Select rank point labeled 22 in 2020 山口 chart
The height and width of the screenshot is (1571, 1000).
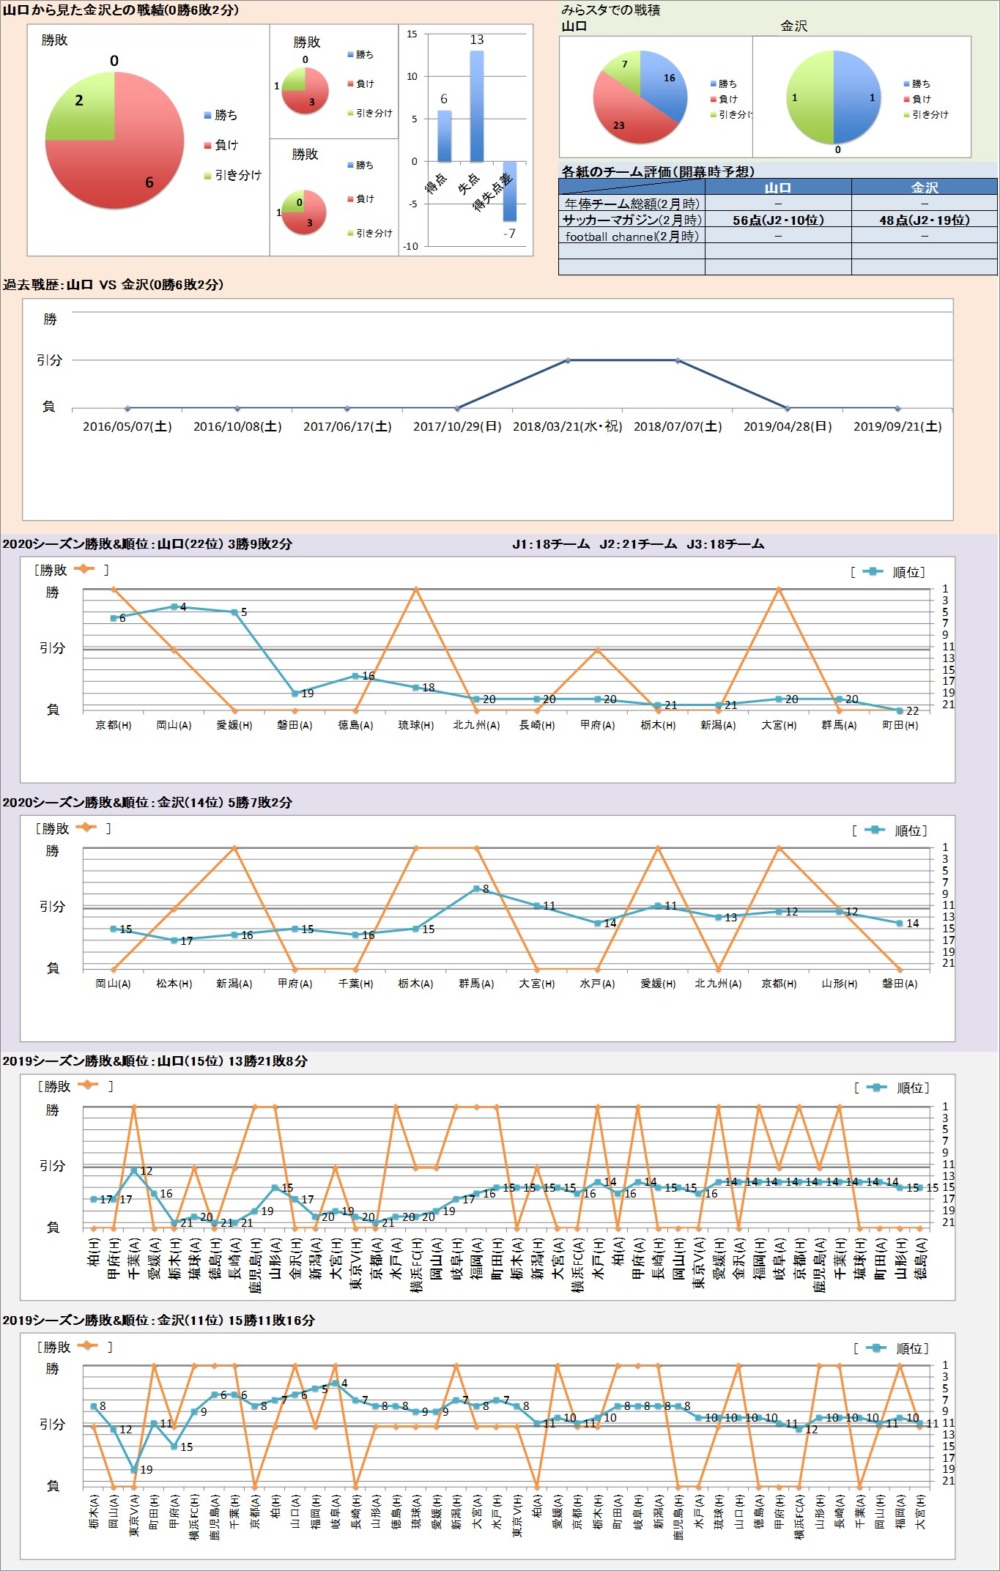click(900, 711)
